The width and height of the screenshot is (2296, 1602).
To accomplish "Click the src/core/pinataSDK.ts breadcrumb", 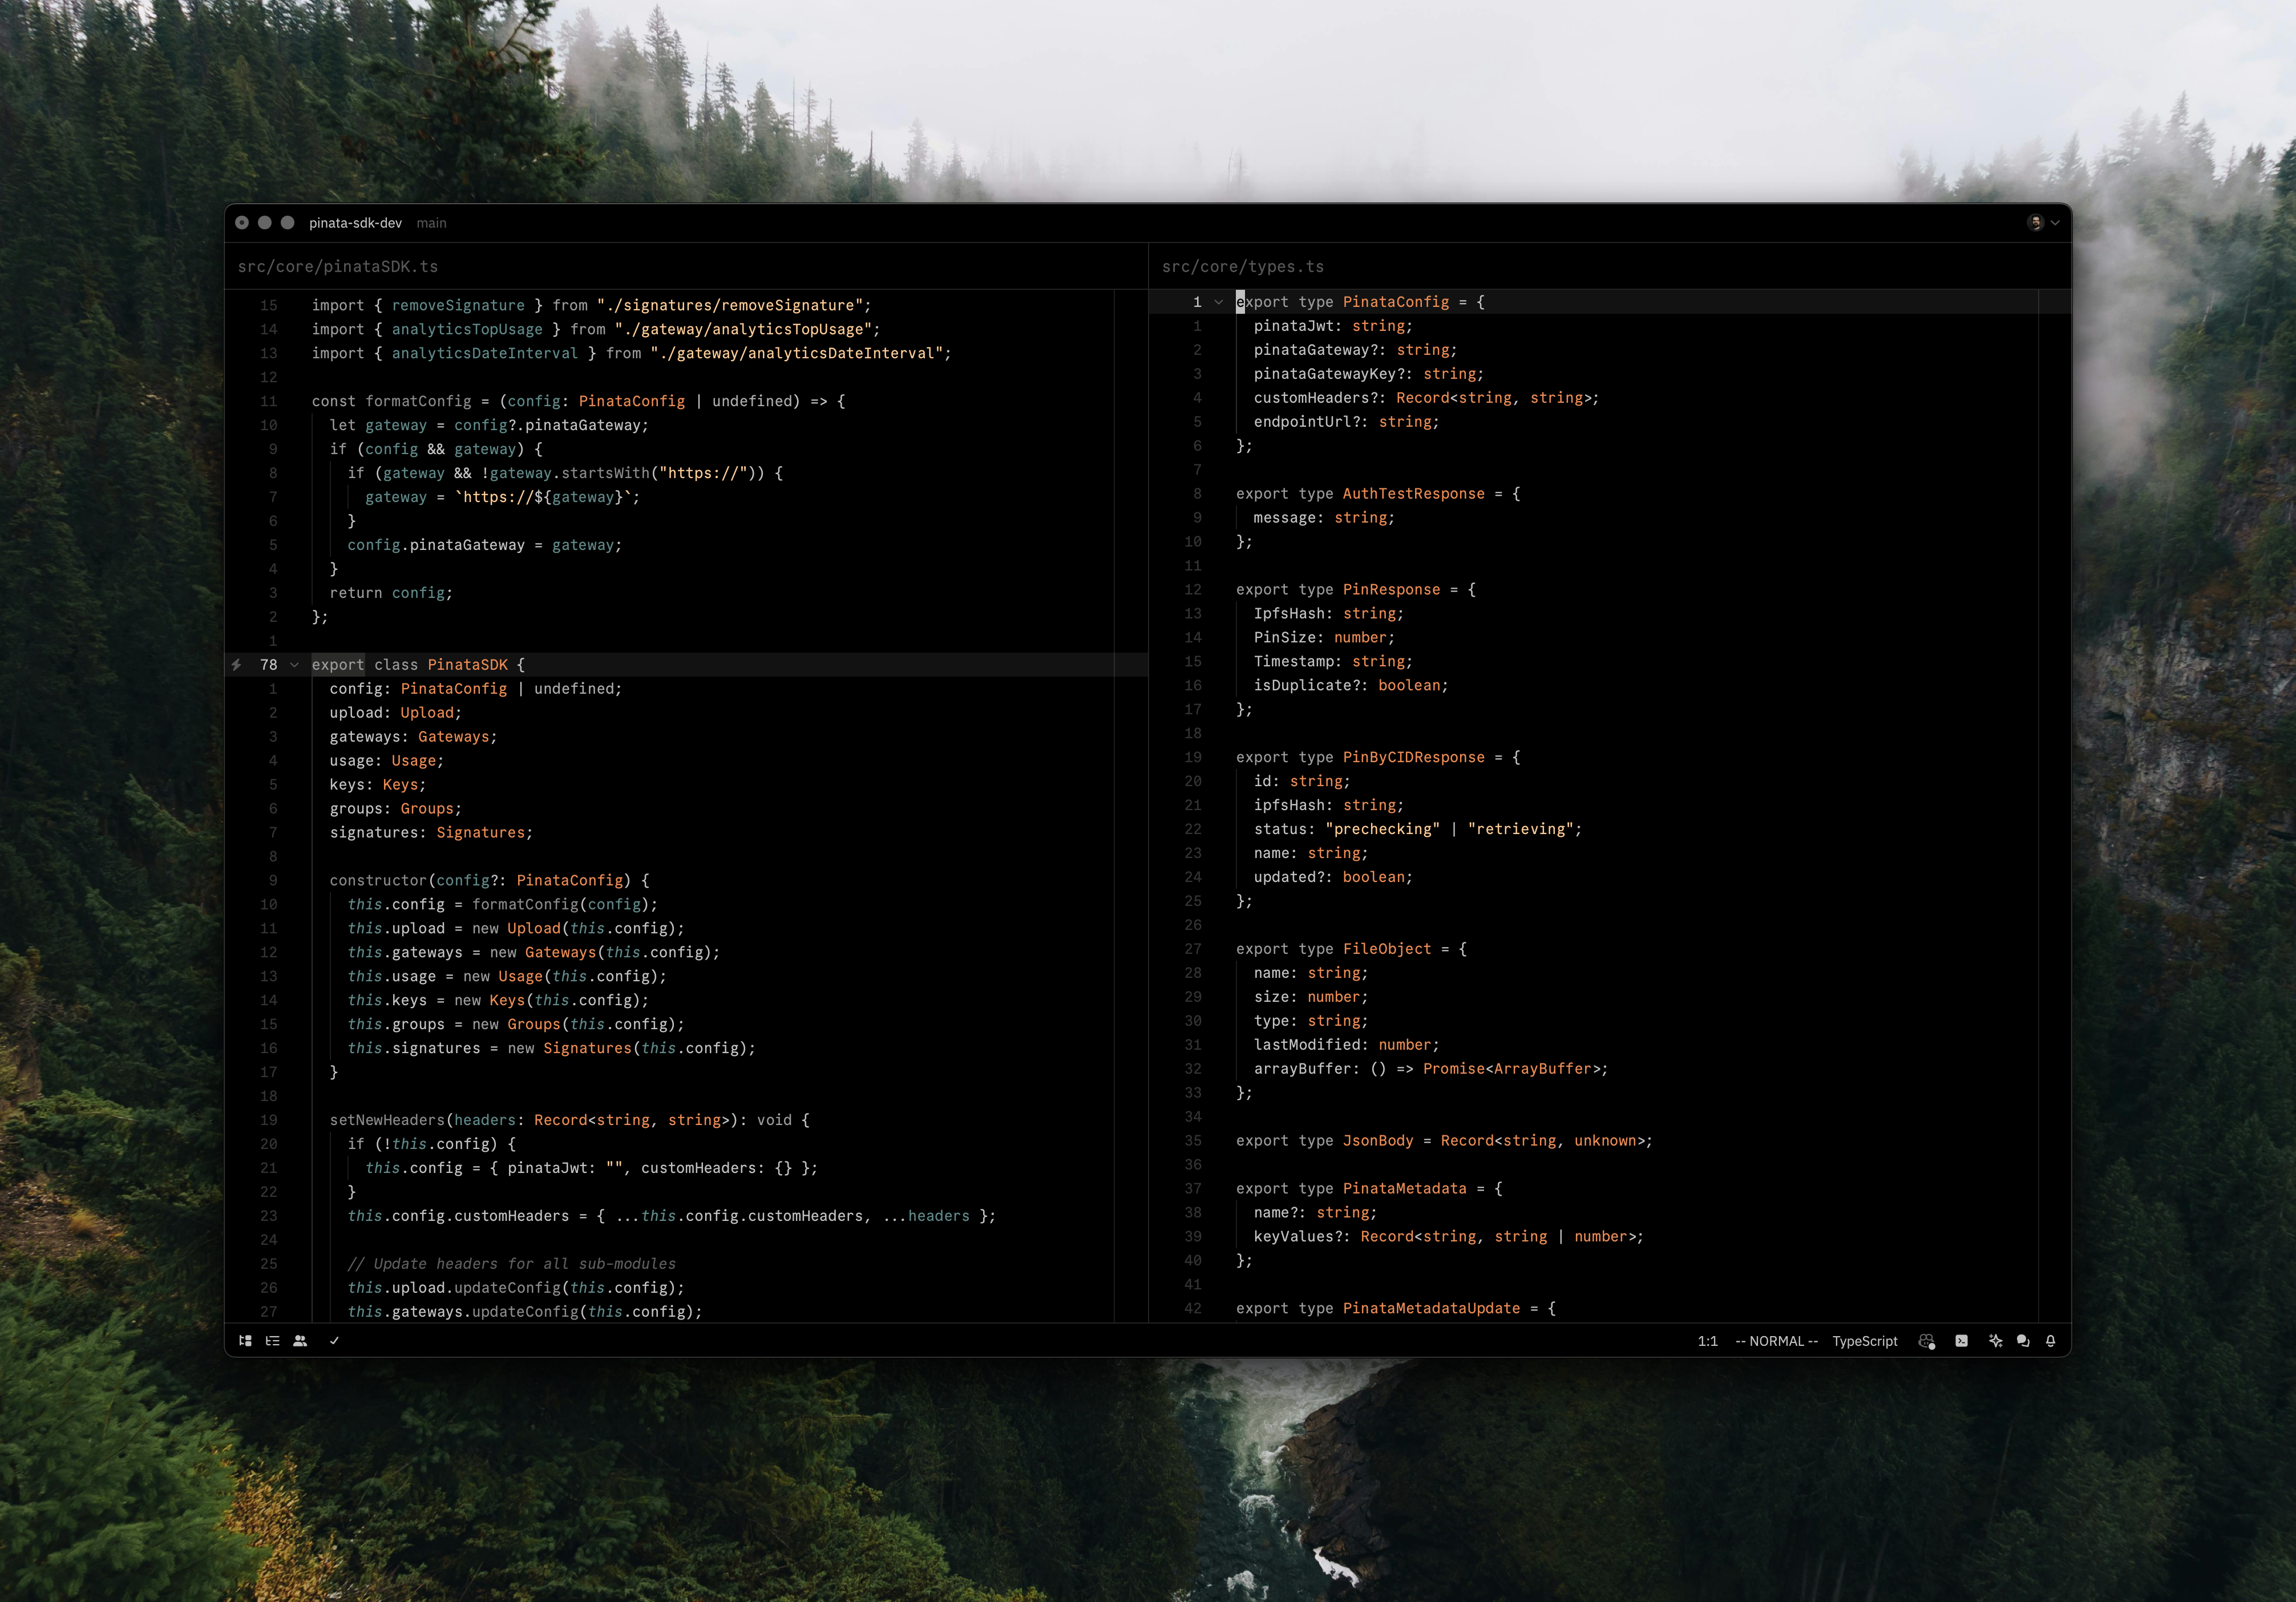I will coord(338,267).
